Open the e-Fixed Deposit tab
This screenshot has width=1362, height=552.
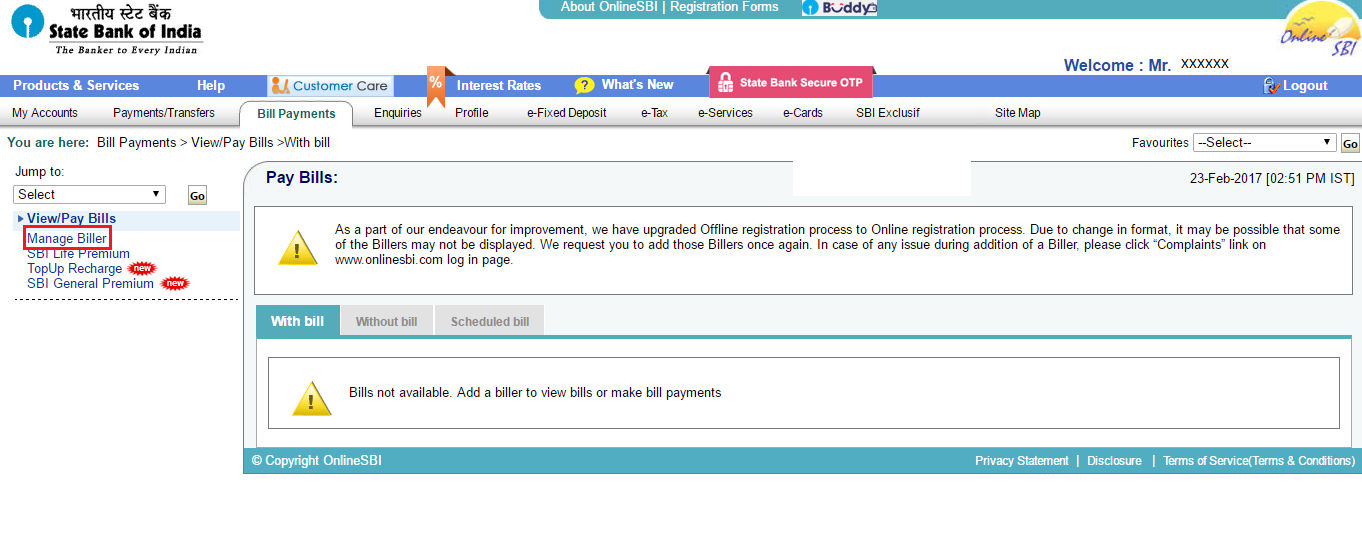point(567,113)
